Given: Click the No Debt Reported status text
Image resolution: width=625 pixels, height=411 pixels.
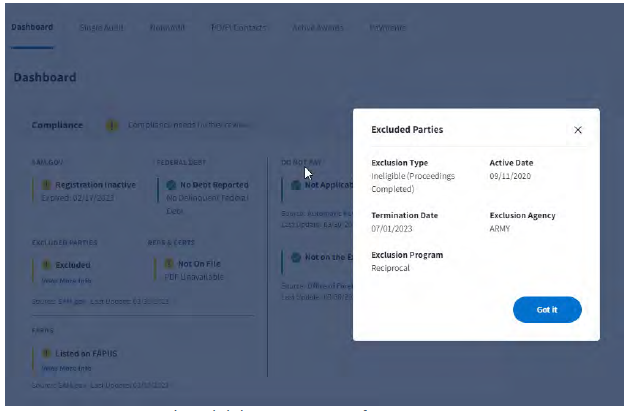Looking at the screenshot, I should click(214, 185).
